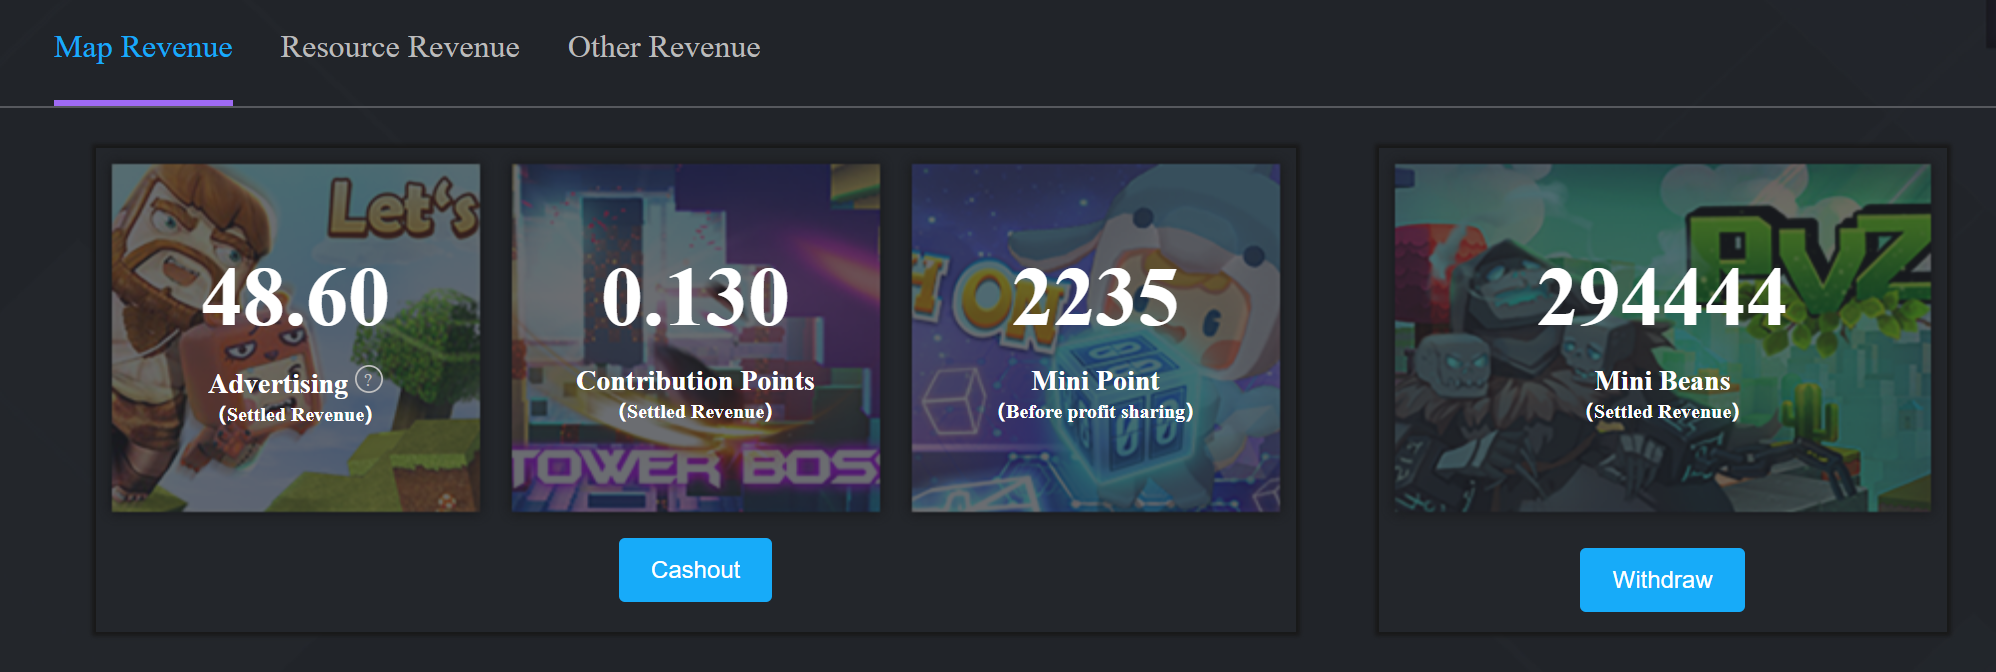1996x672 pixels.
Task: Click the Before profit sharing caption
Action: point(1096,412)
